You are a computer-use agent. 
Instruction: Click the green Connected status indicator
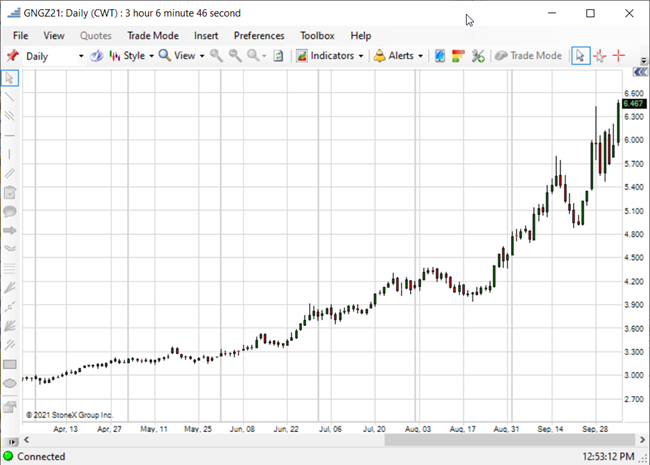tap(8, 456)
